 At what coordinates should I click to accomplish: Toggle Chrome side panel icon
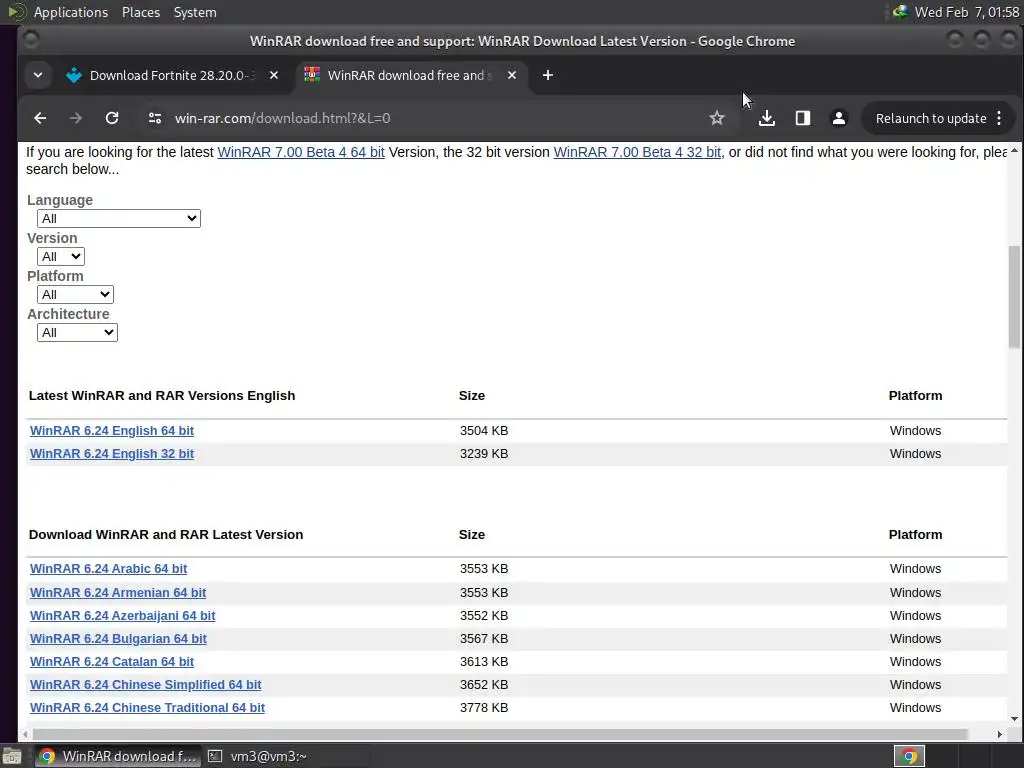click(x=803, y=118)
